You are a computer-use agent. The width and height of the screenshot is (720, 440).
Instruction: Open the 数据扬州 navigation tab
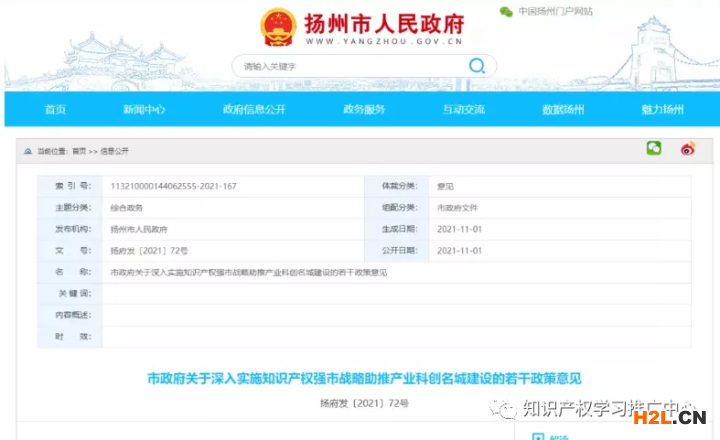pos(563,109)
